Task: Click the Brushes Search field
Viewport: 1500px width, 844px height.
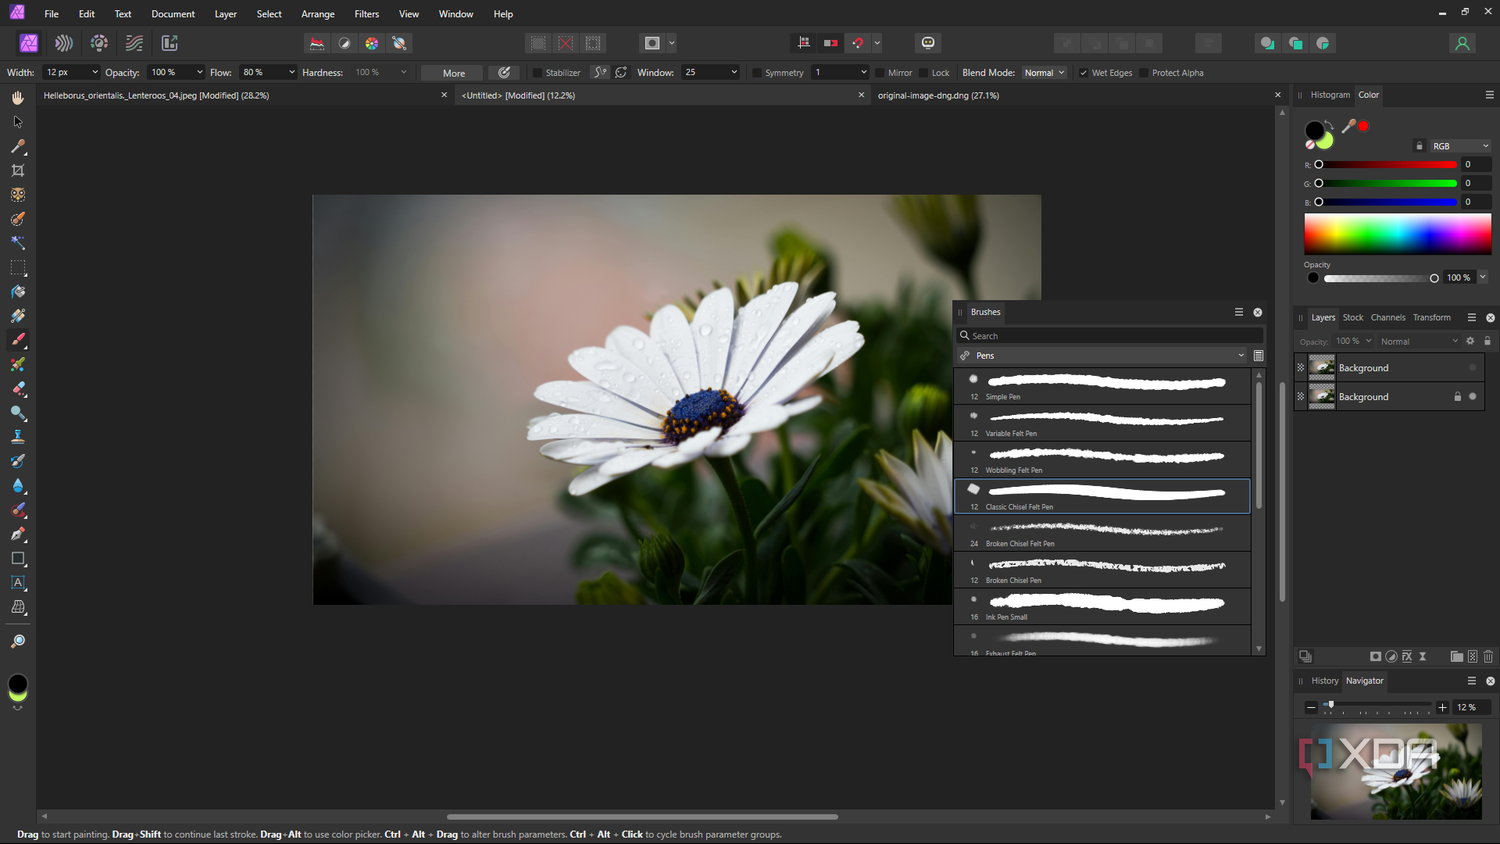Action: coord(1110,336)
